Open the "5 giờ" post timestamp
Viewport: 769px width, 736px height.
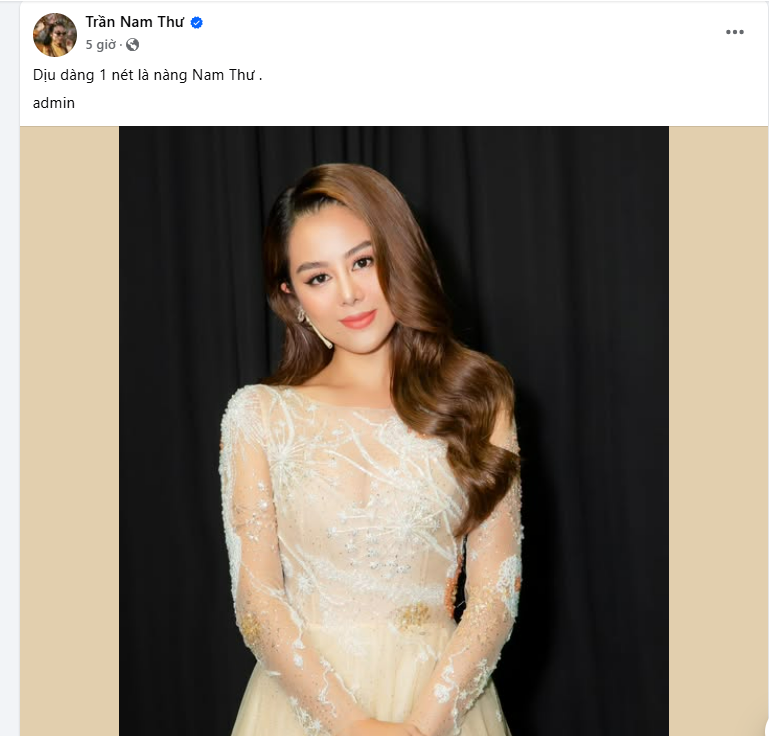click(101, 45)
